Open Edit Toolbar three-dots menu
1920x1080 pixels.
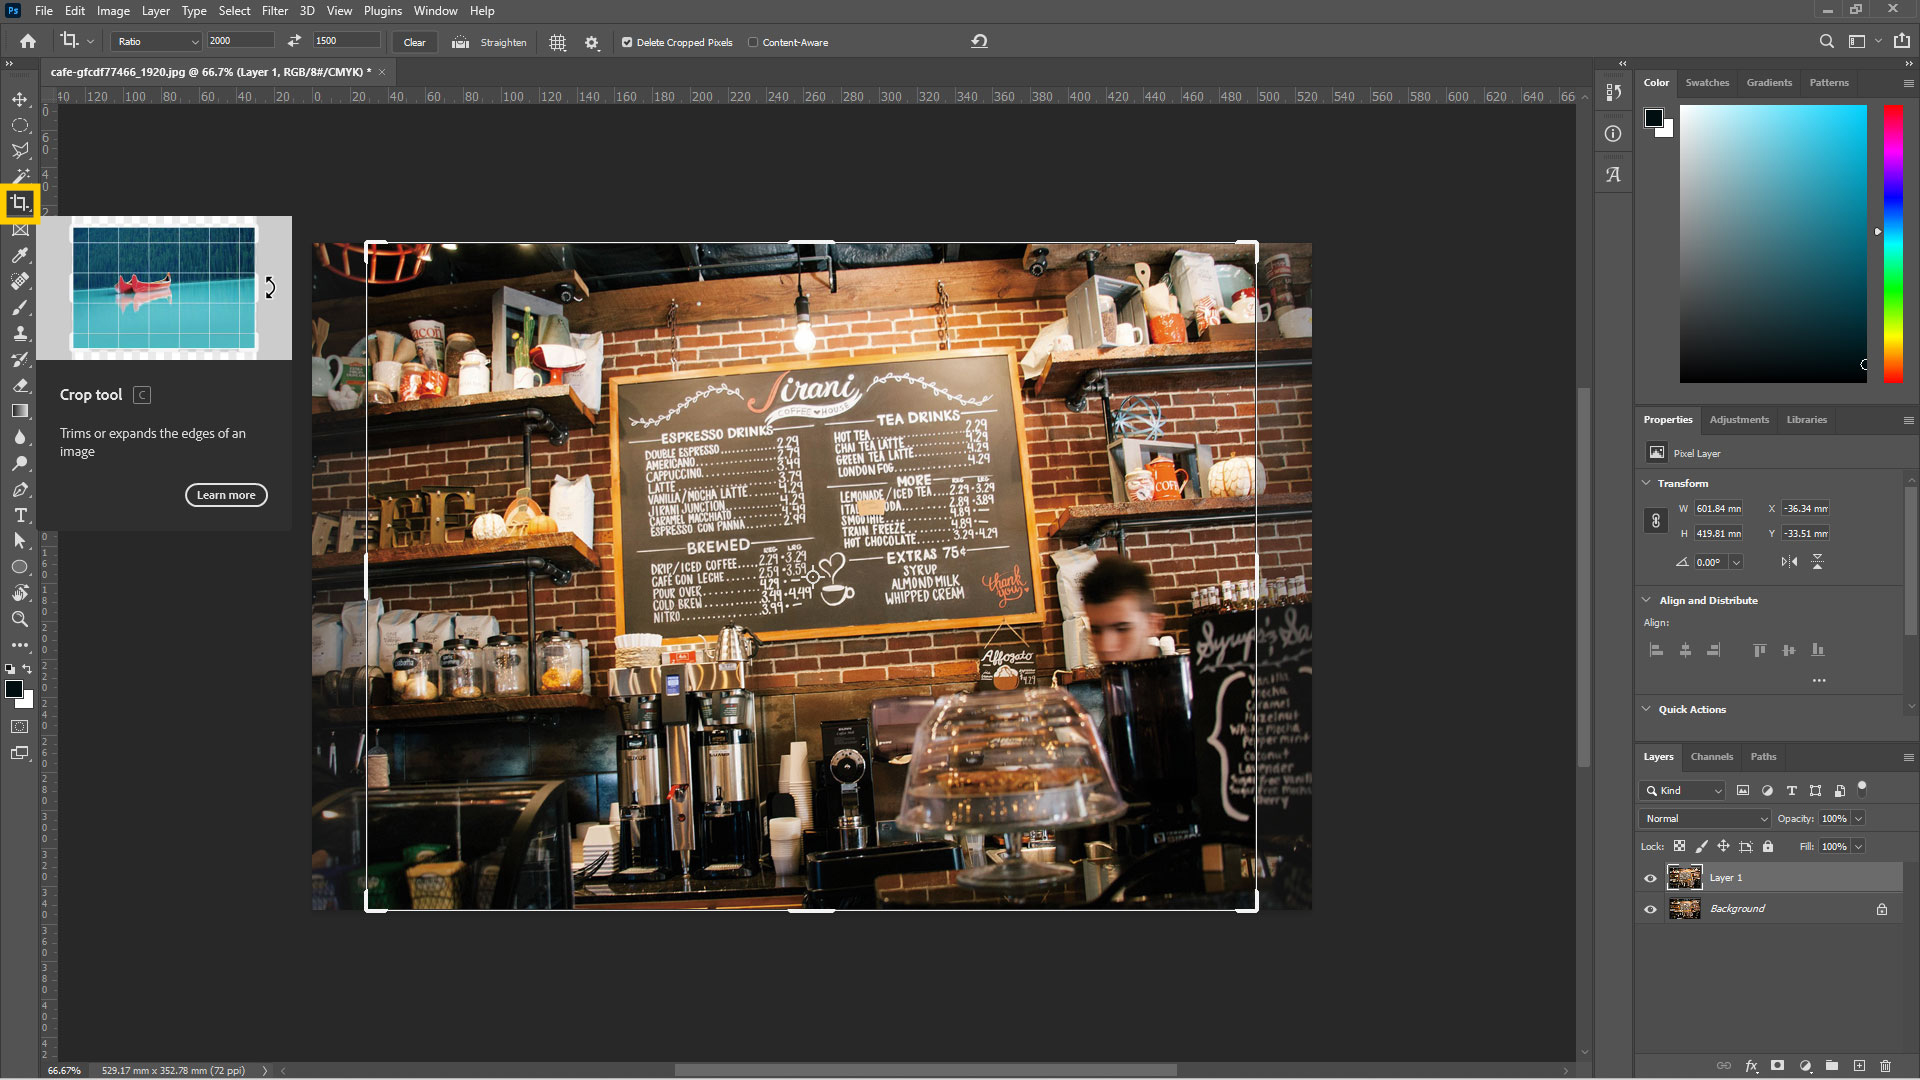coord(19,645)
